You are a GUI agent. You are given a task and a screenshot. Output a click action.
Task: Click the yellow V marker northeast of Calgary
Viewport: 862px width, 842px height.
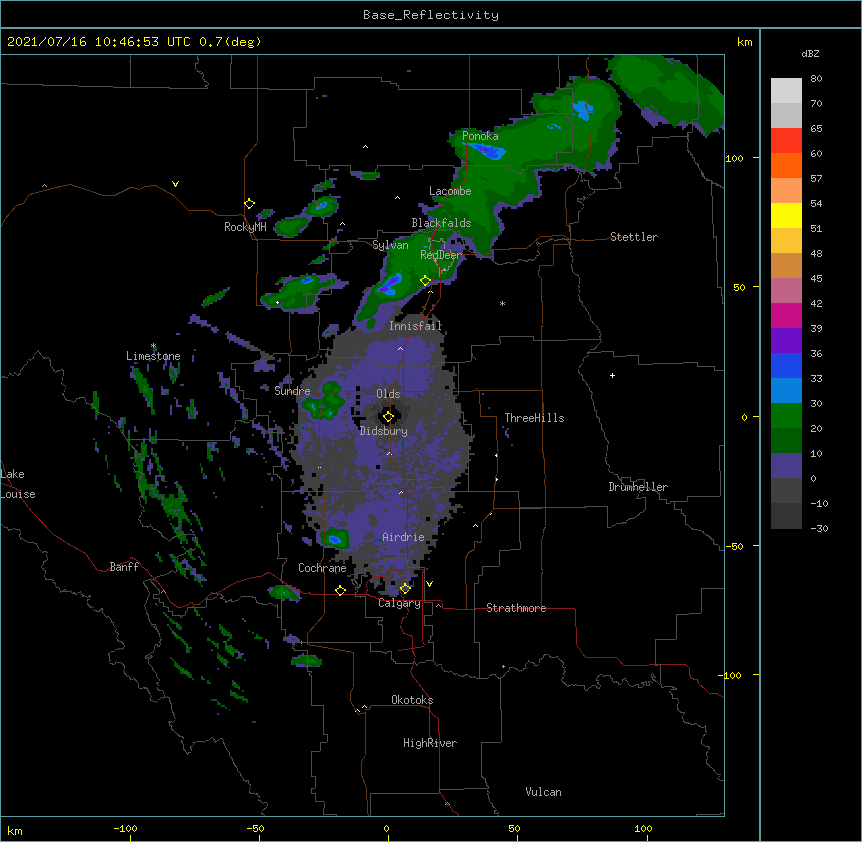click(429, 584)
